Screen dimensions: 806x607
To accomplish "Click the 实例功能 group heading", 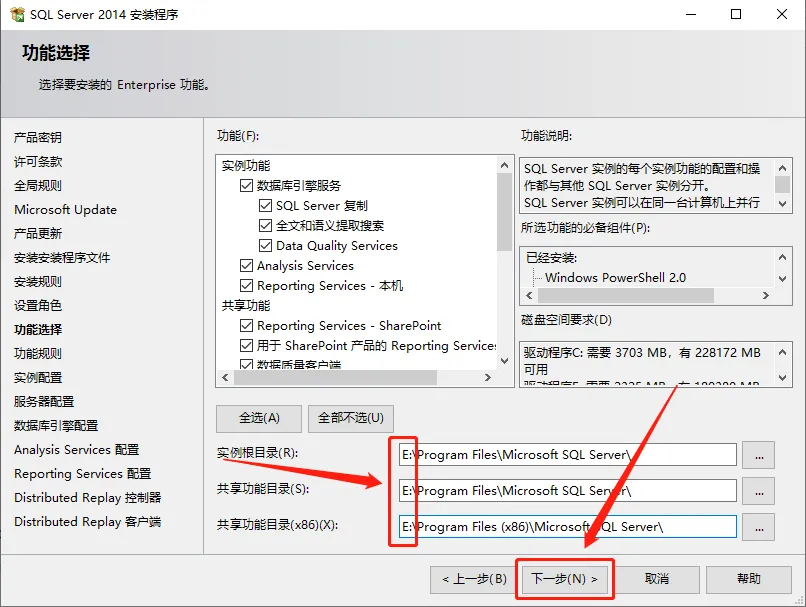I will 246,165.
